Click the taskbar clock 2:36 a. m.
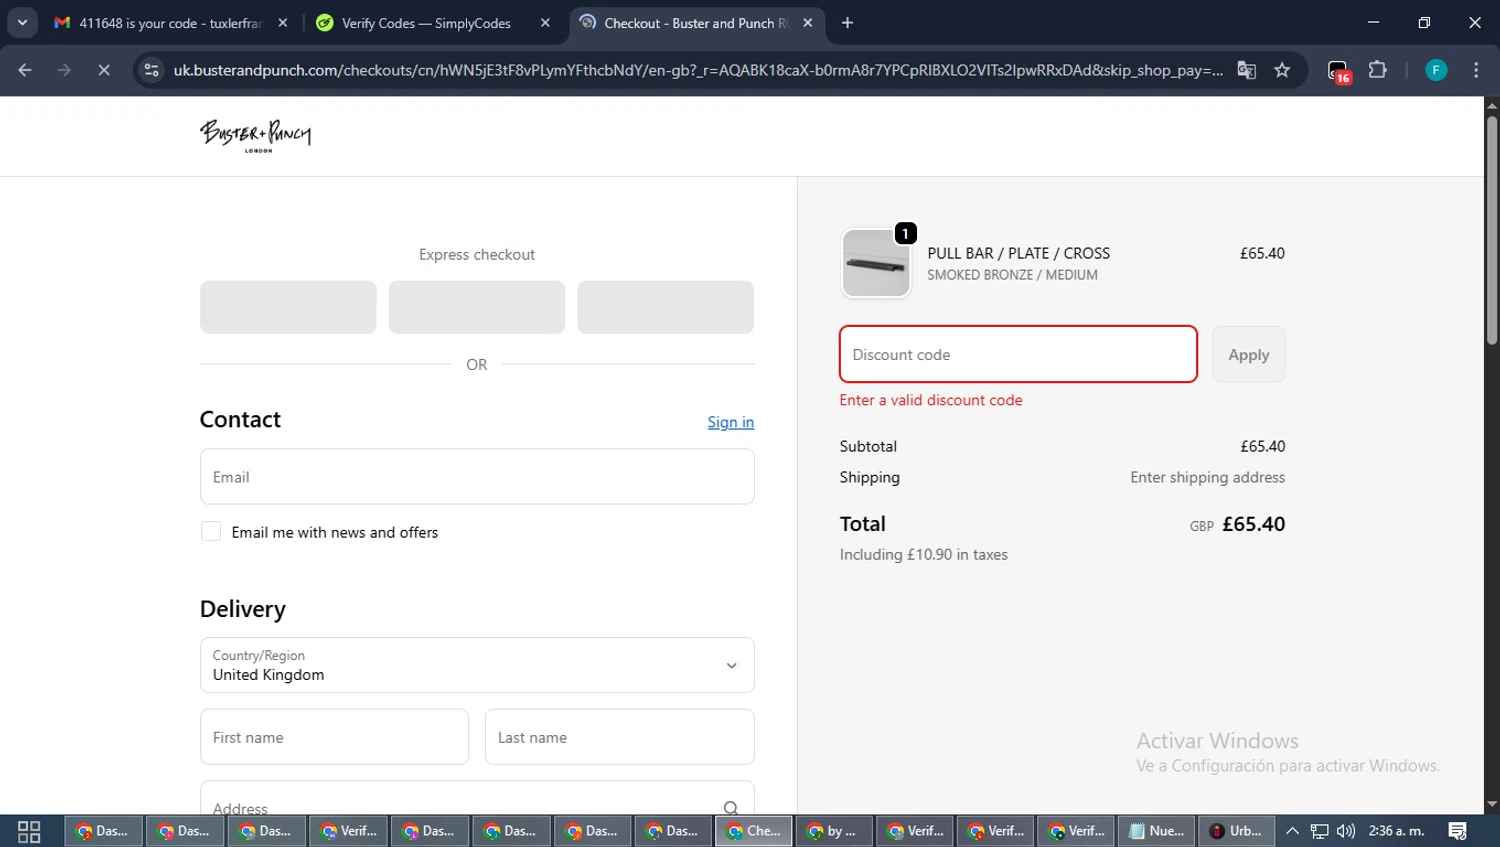The image size is (1500, 847). tap(1397, 831)
